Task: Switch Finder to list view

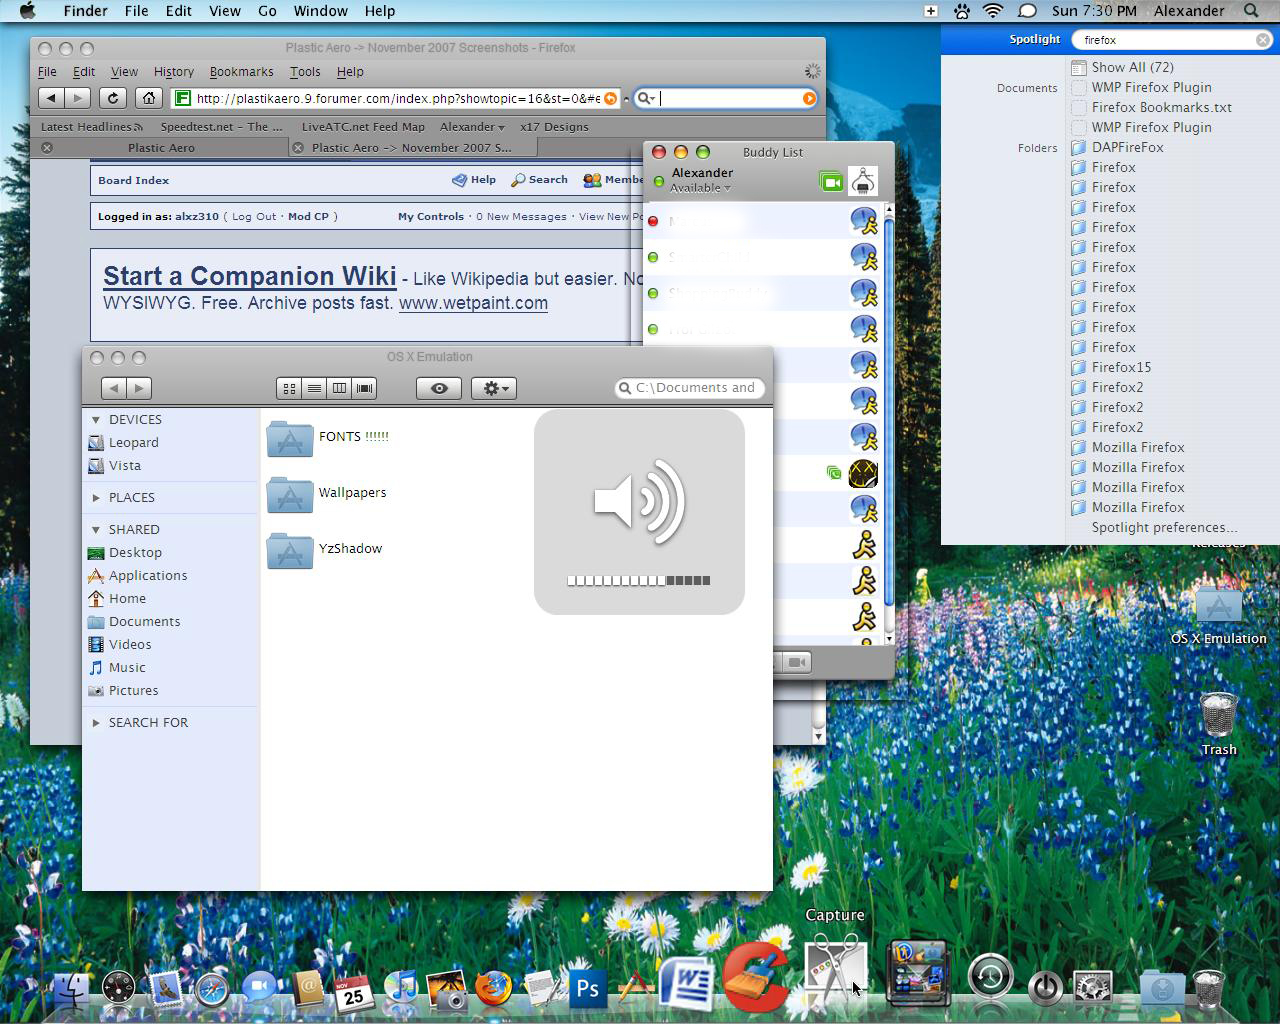Action: [314, 388]
